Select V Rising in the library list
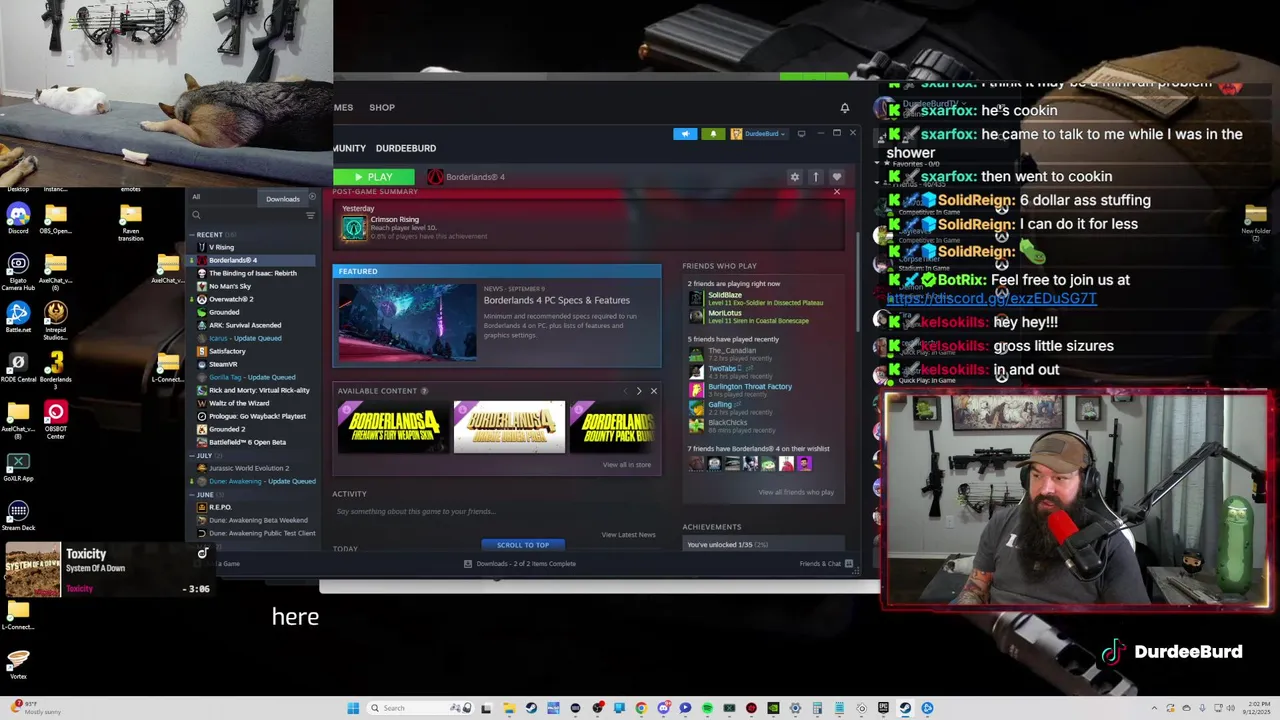The image size is (1280, 720). coord(221,247)
